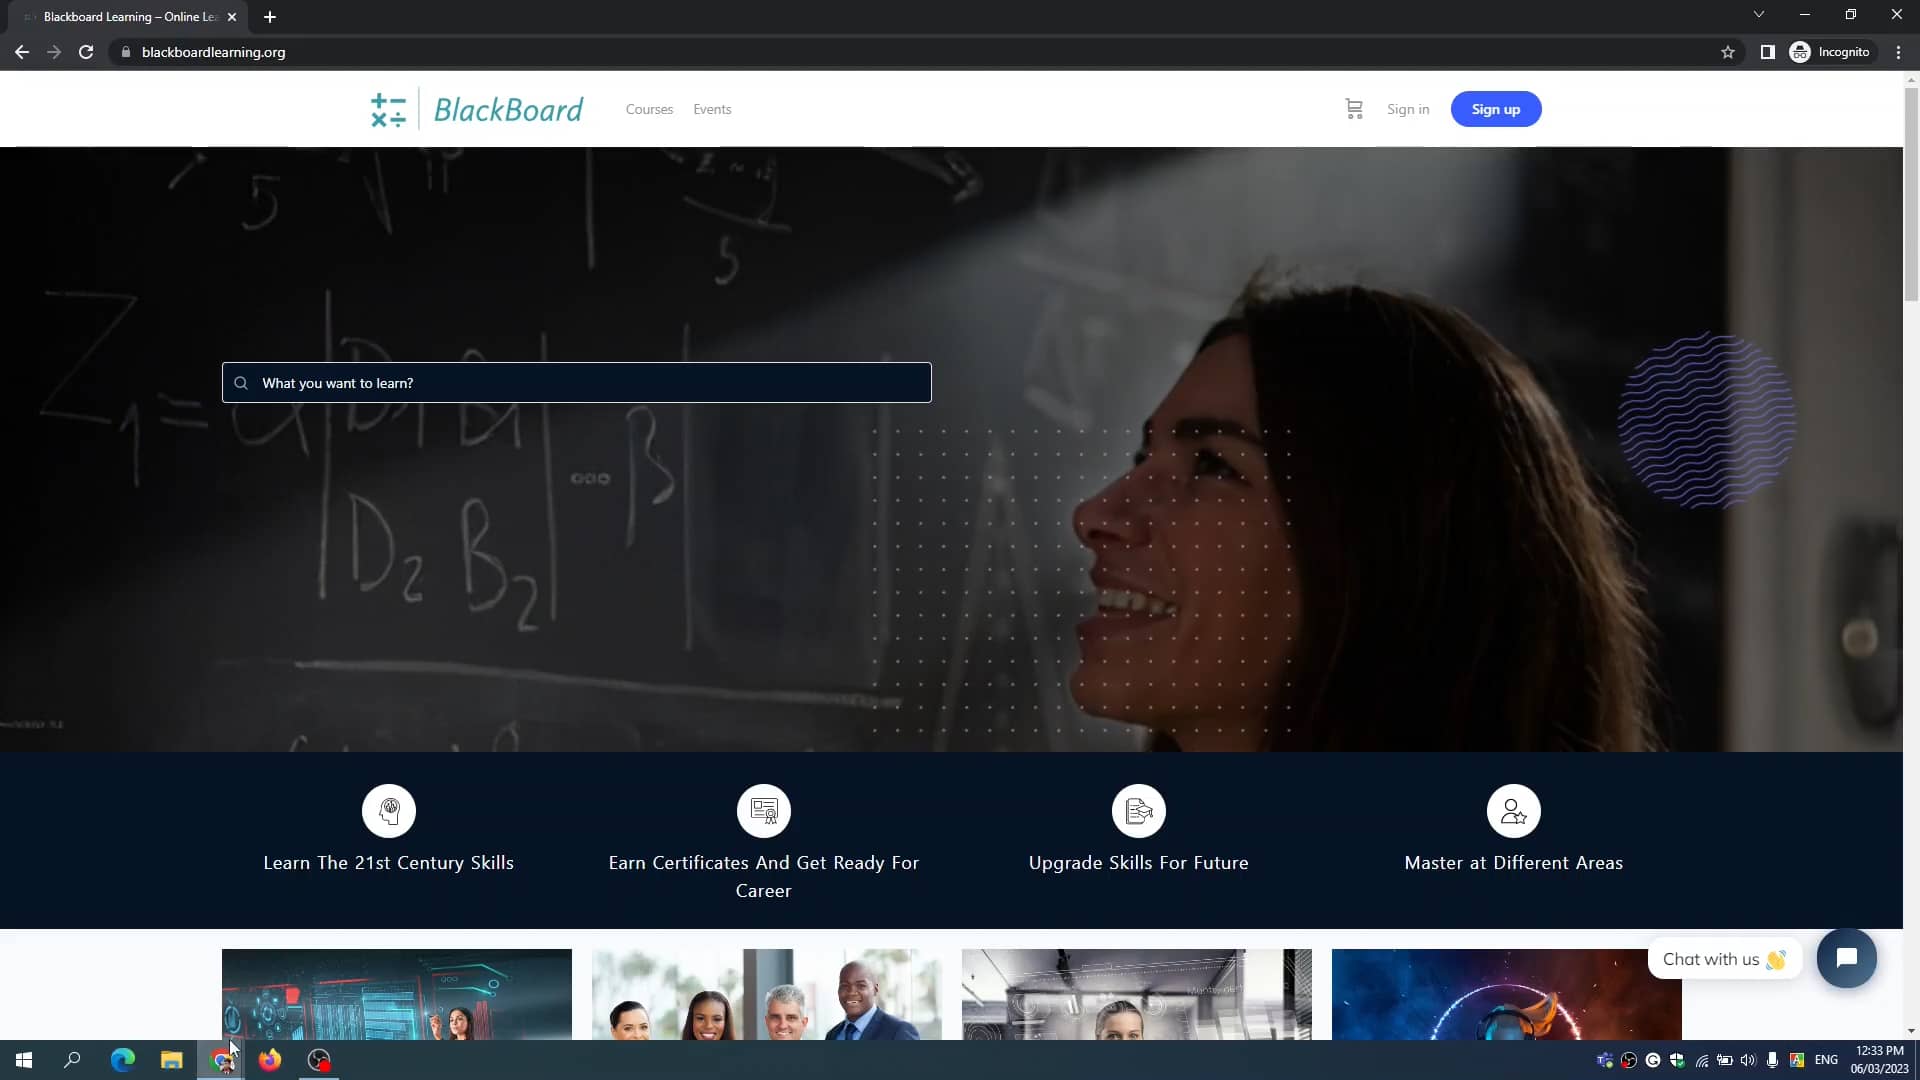
Task: Open the Chrome three-dot menu
Action: click(x=1897, y=51)
